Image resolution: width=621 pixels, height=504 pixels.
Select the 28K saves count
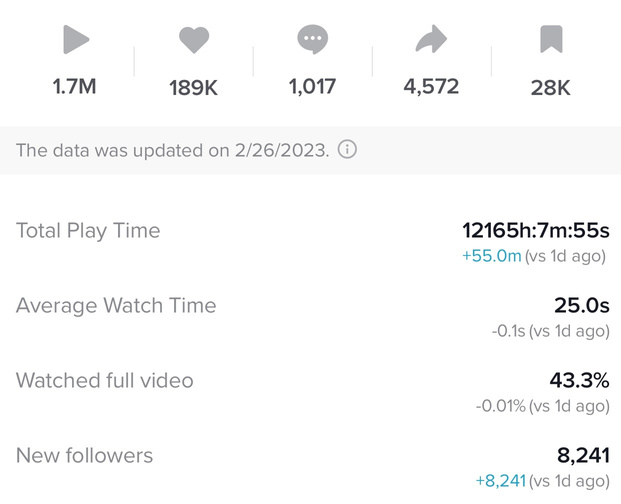(551, 88)
